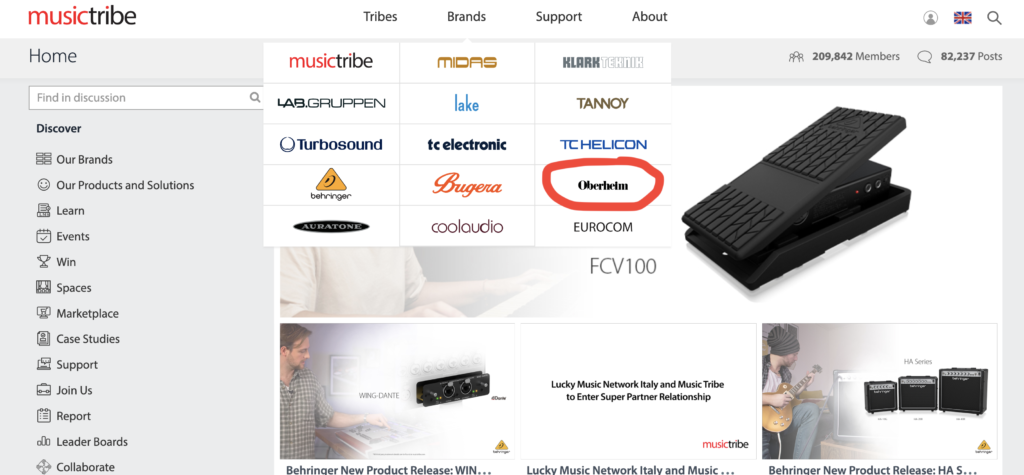Click the Our Brands sidebar icon

coord(44,159)
